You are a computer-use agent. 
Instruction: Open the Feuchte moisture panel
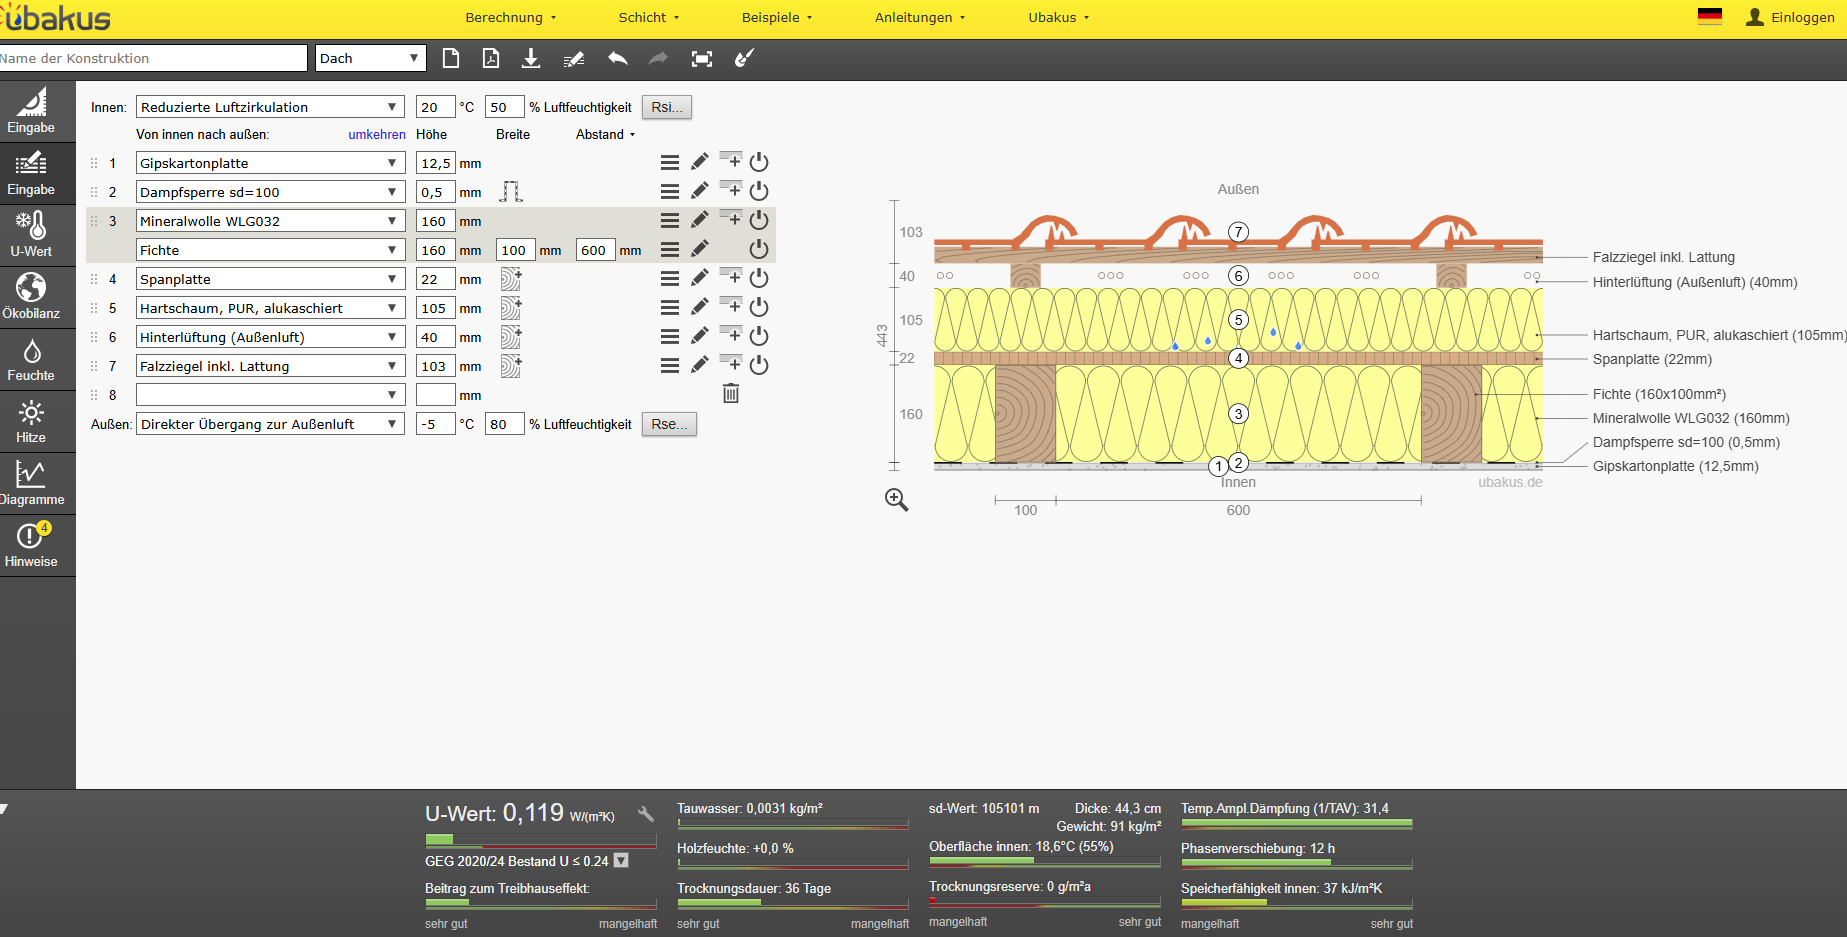[31, 359]
